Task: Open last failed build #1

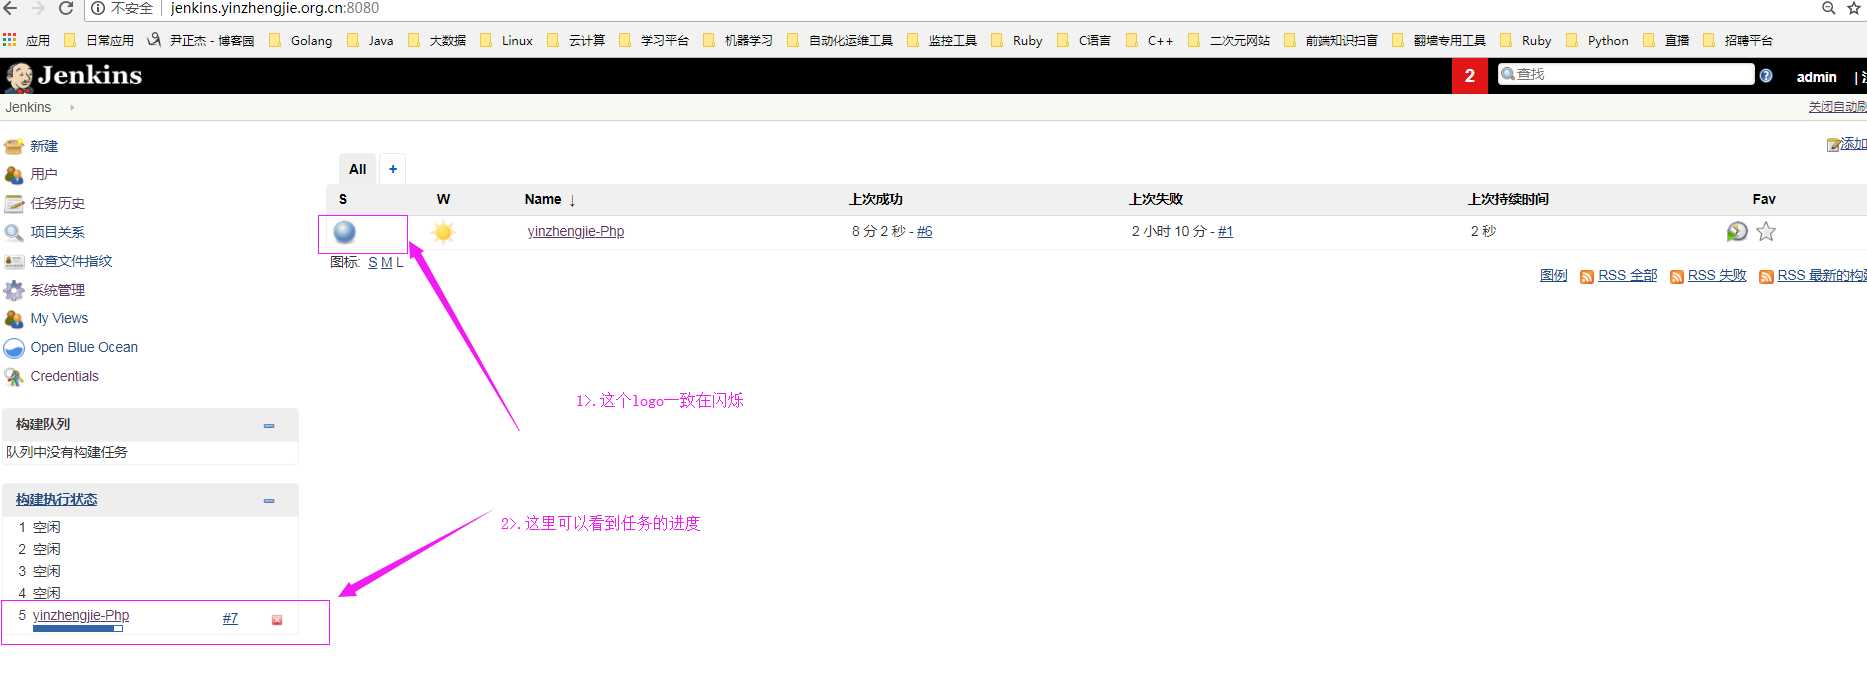Action: [1225, 232]
